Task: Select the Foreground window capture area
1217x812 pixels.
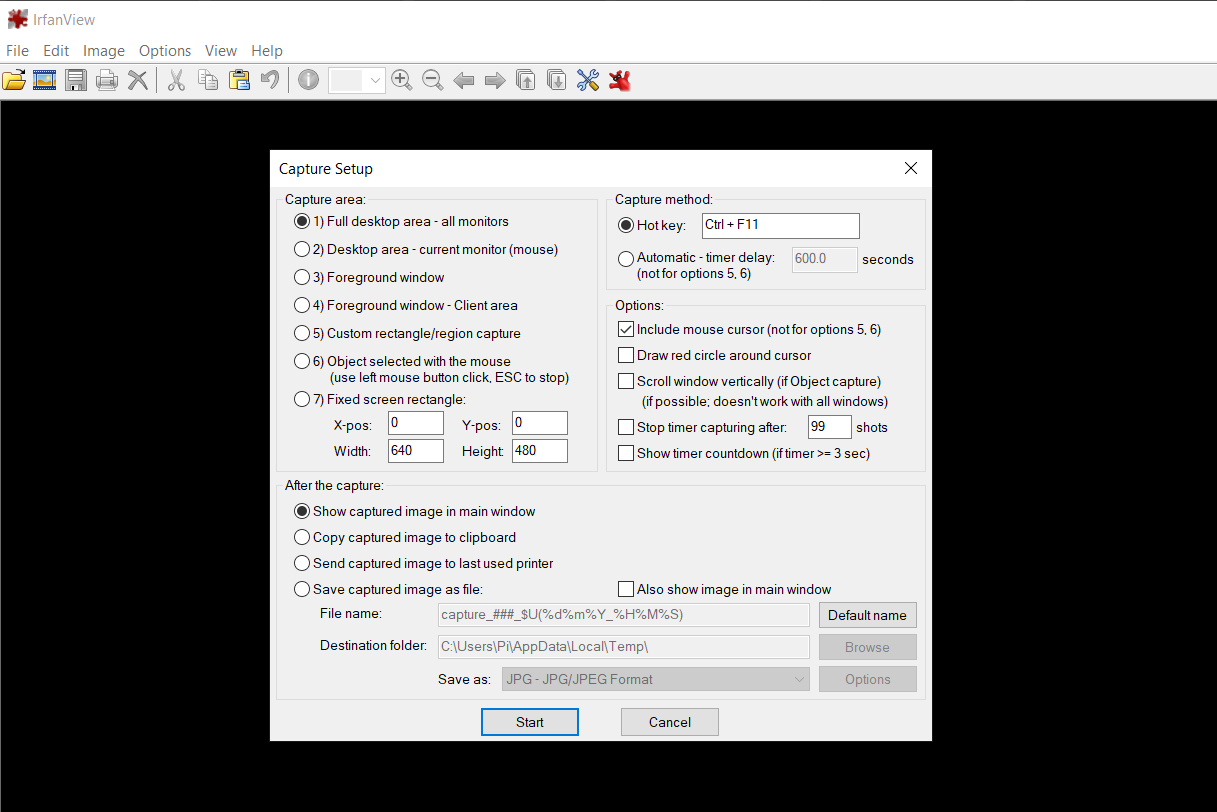Action: click(x=303, y=277)
